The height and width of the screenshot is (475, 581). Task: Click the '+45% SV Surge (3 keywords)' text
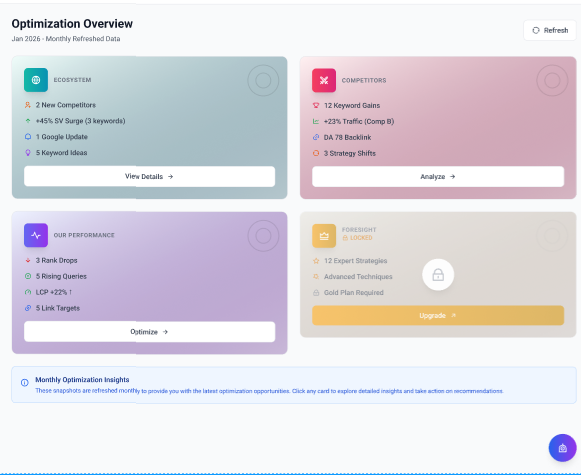tap(80, 121)
